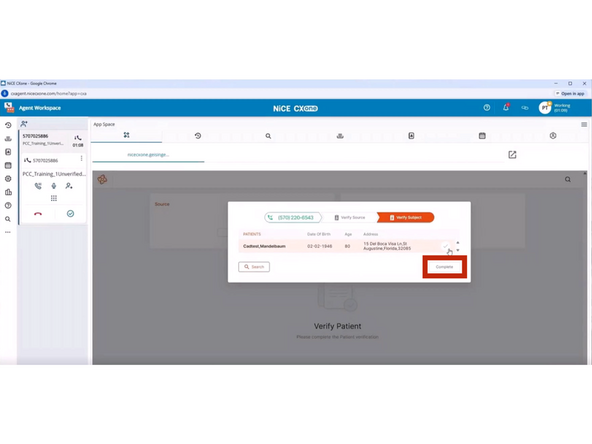
Task: Click the Complete button
Action: [x=444, y=267]
